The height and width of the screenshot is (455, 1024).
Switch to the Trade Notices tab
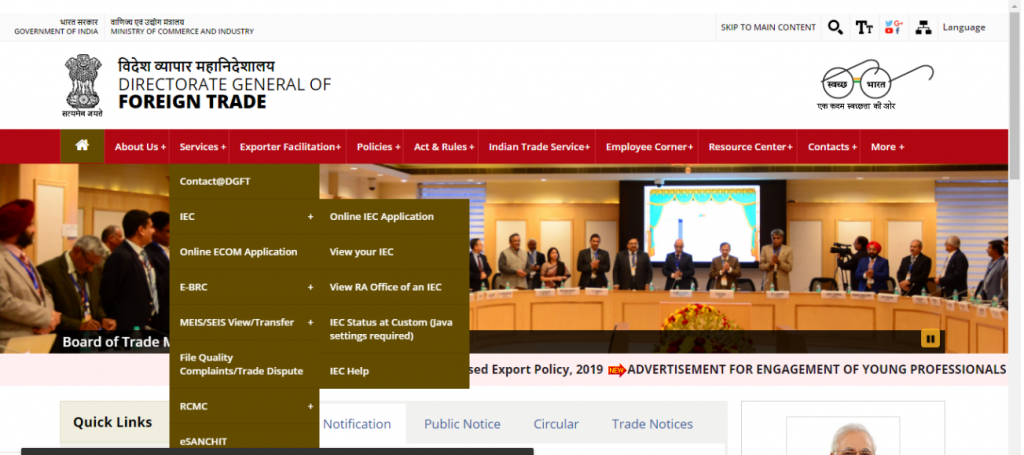[652, 424]
